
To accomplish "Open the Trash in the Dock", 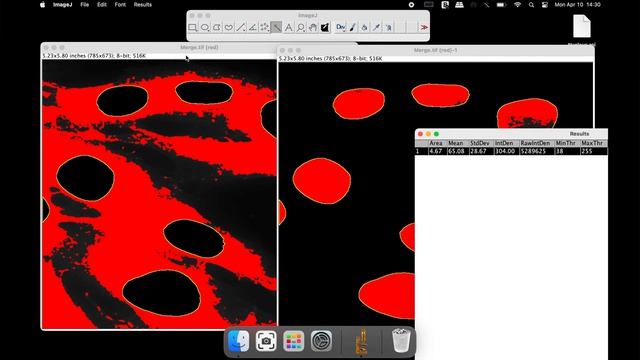I will (x=400, y=340).
